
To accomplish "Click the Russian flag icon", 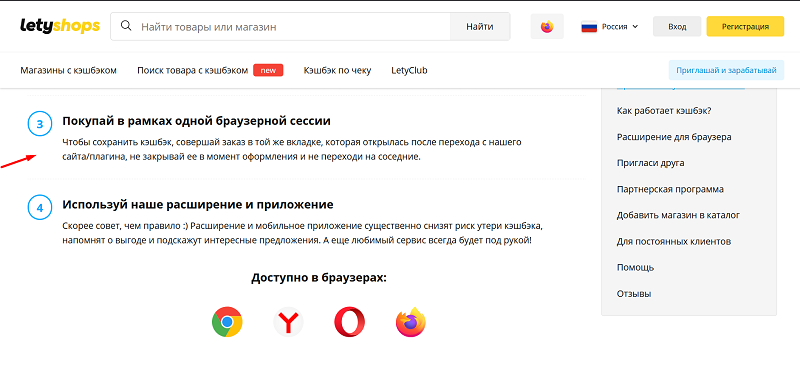I will (x=589, y=27).
